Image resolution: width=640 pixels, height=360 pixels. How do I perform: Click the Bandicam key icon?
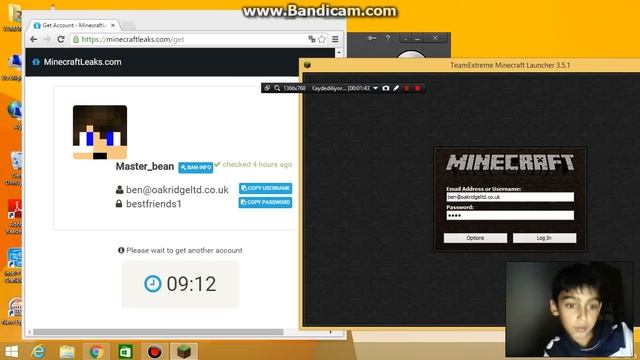click(371, 38)
